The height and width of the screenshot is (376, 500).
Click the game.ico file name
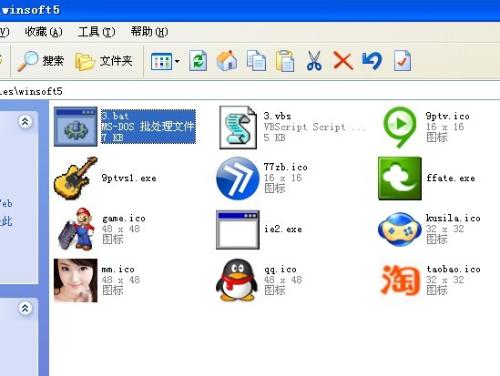tap(124, 218)
